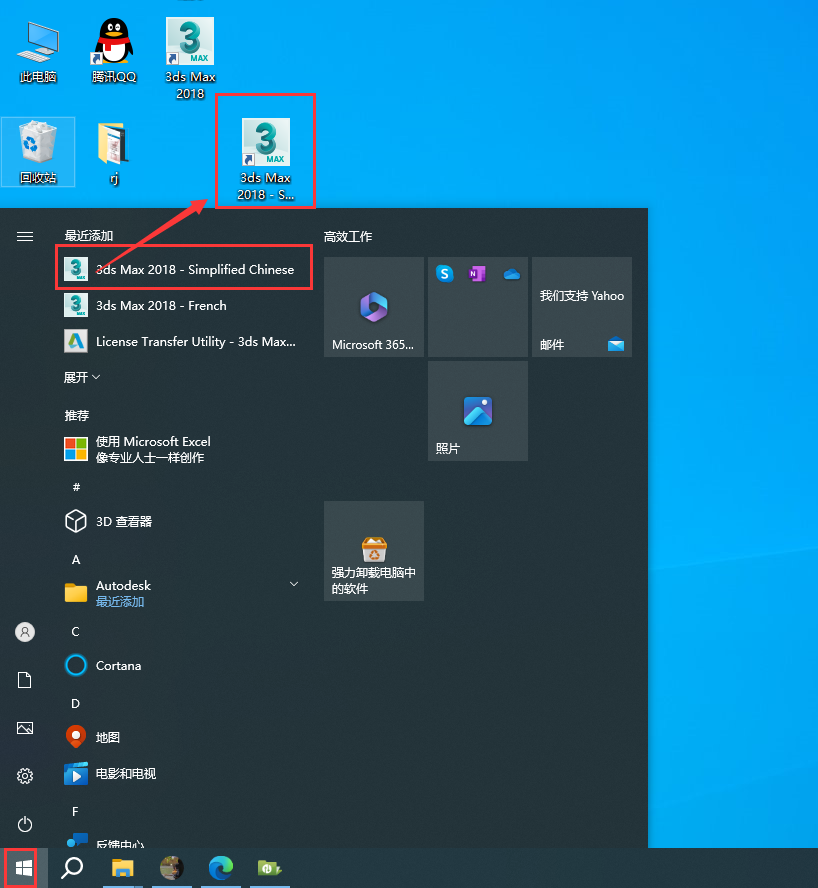The height and width of the screenshot is (888, 818).
Task: Open 强力卸载电脑中的软件 tile
Action: (374, 551)
